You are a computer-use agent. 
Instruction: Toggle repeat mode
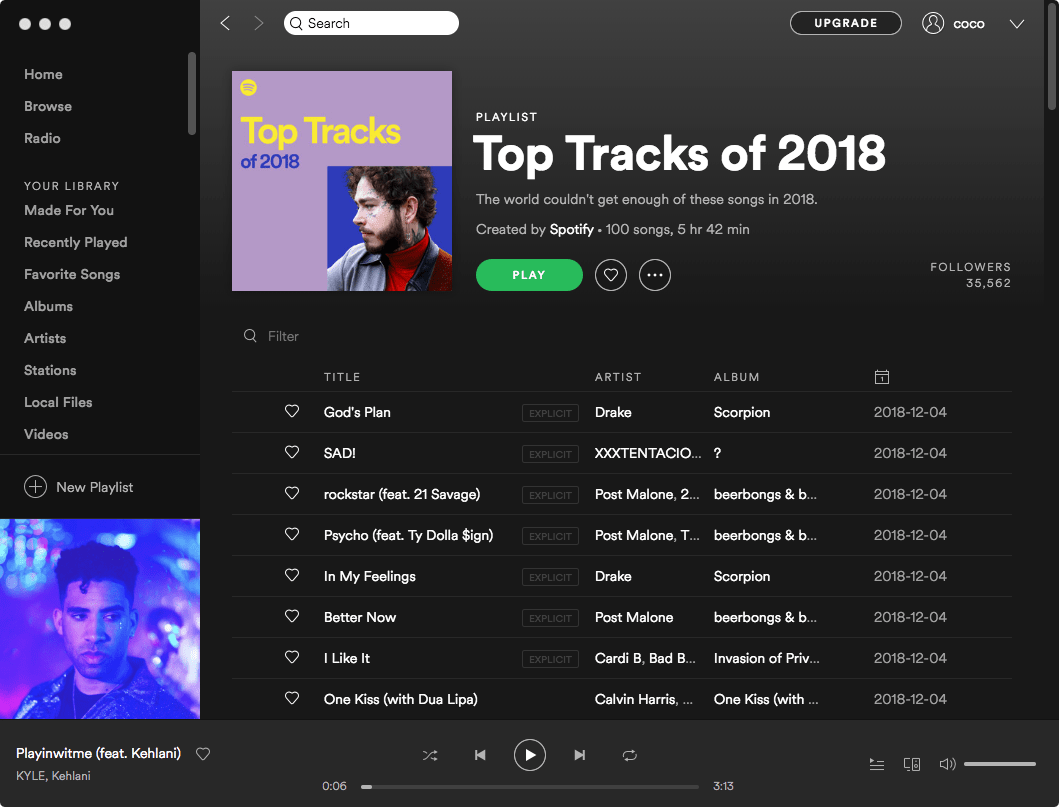[630, 755]
